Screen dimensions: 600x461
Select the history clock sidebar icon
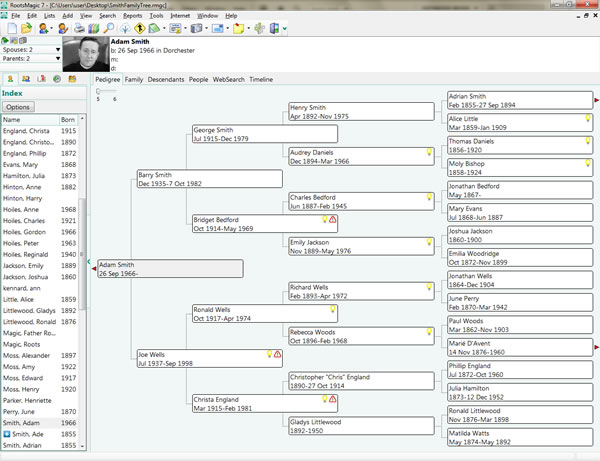pos(57,79)
